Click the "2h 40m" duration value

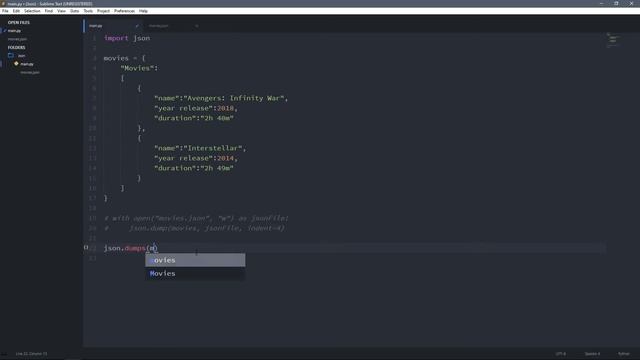[x=217, y=118]
